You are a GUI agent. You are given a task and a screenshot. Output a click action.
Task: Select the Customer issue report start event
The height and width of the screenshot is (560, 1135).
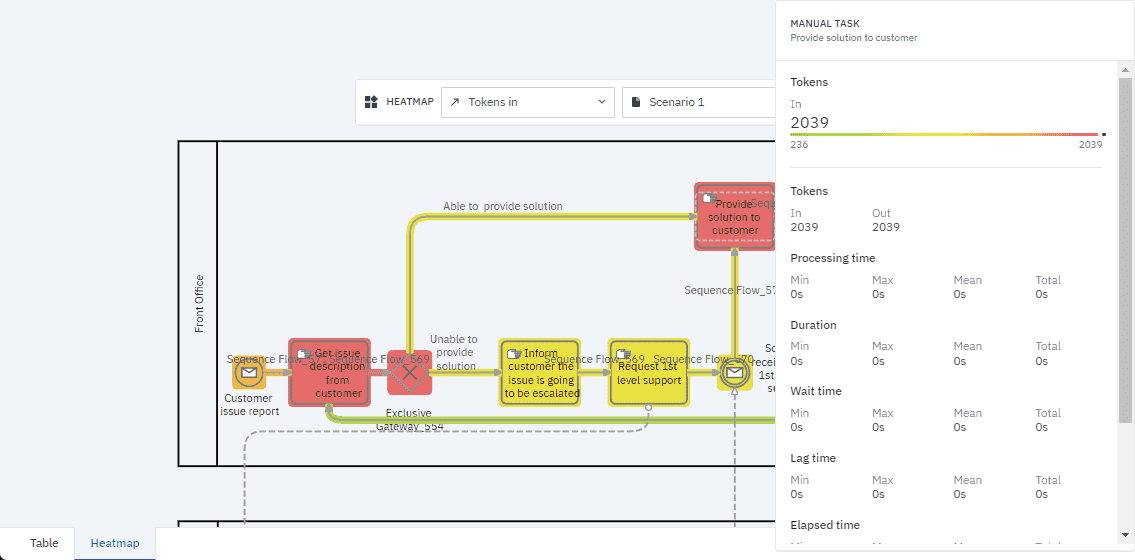tap(249, 373)
